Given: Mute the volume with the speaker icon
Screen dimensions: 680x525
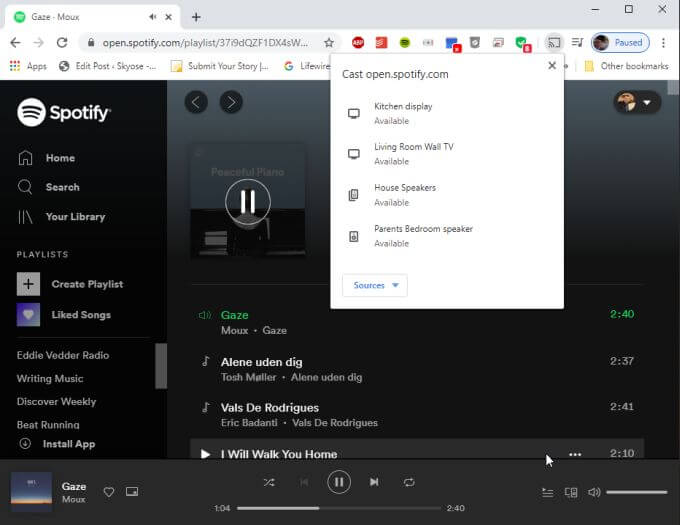Looking at the screenshot, I should [x=594, y=492].
